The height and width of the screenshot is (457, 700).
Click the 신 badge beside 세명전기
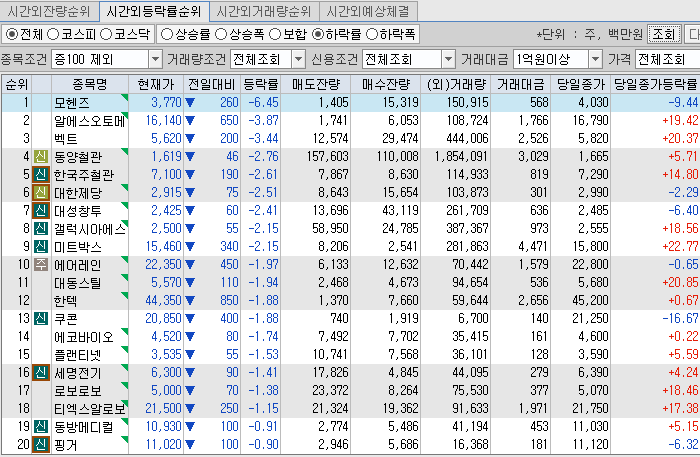click(41, 373)
